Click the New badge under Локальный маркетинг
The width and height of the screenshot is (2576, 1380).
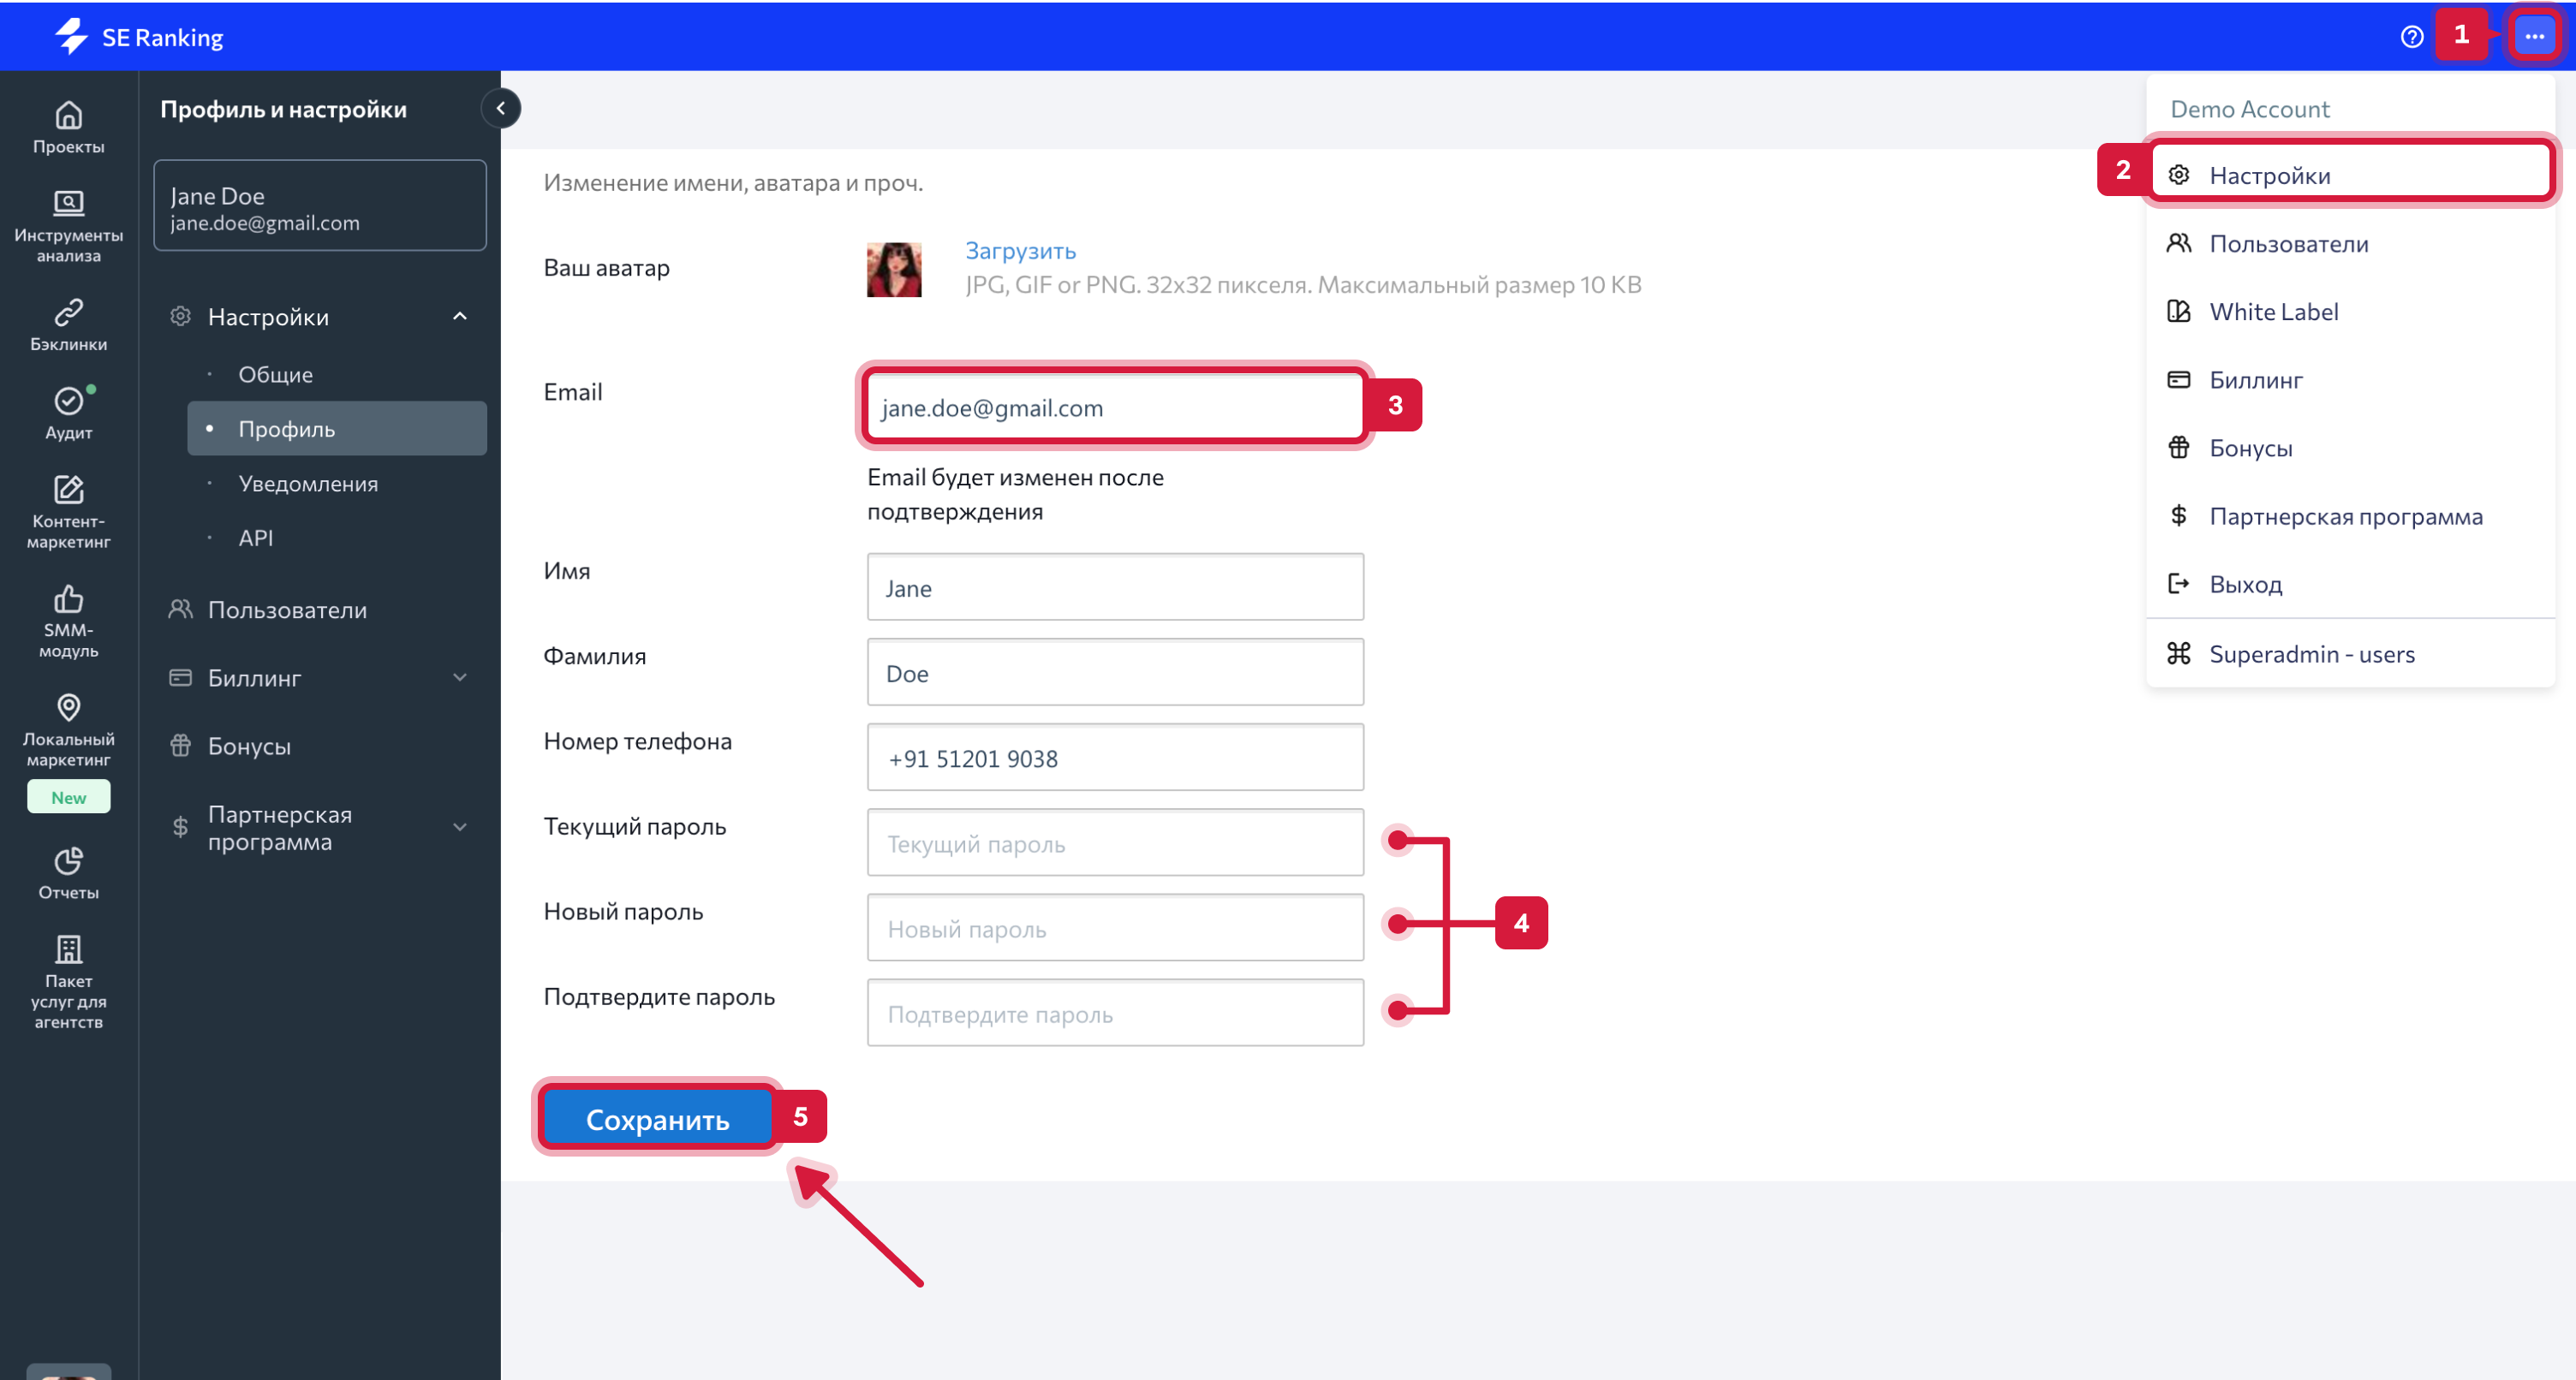click(x=68, y=797)
